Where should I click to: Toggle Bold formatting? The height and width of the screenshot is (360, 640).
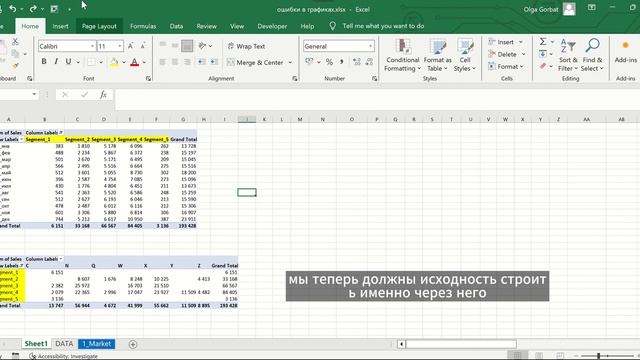click(x=44, y=62)
